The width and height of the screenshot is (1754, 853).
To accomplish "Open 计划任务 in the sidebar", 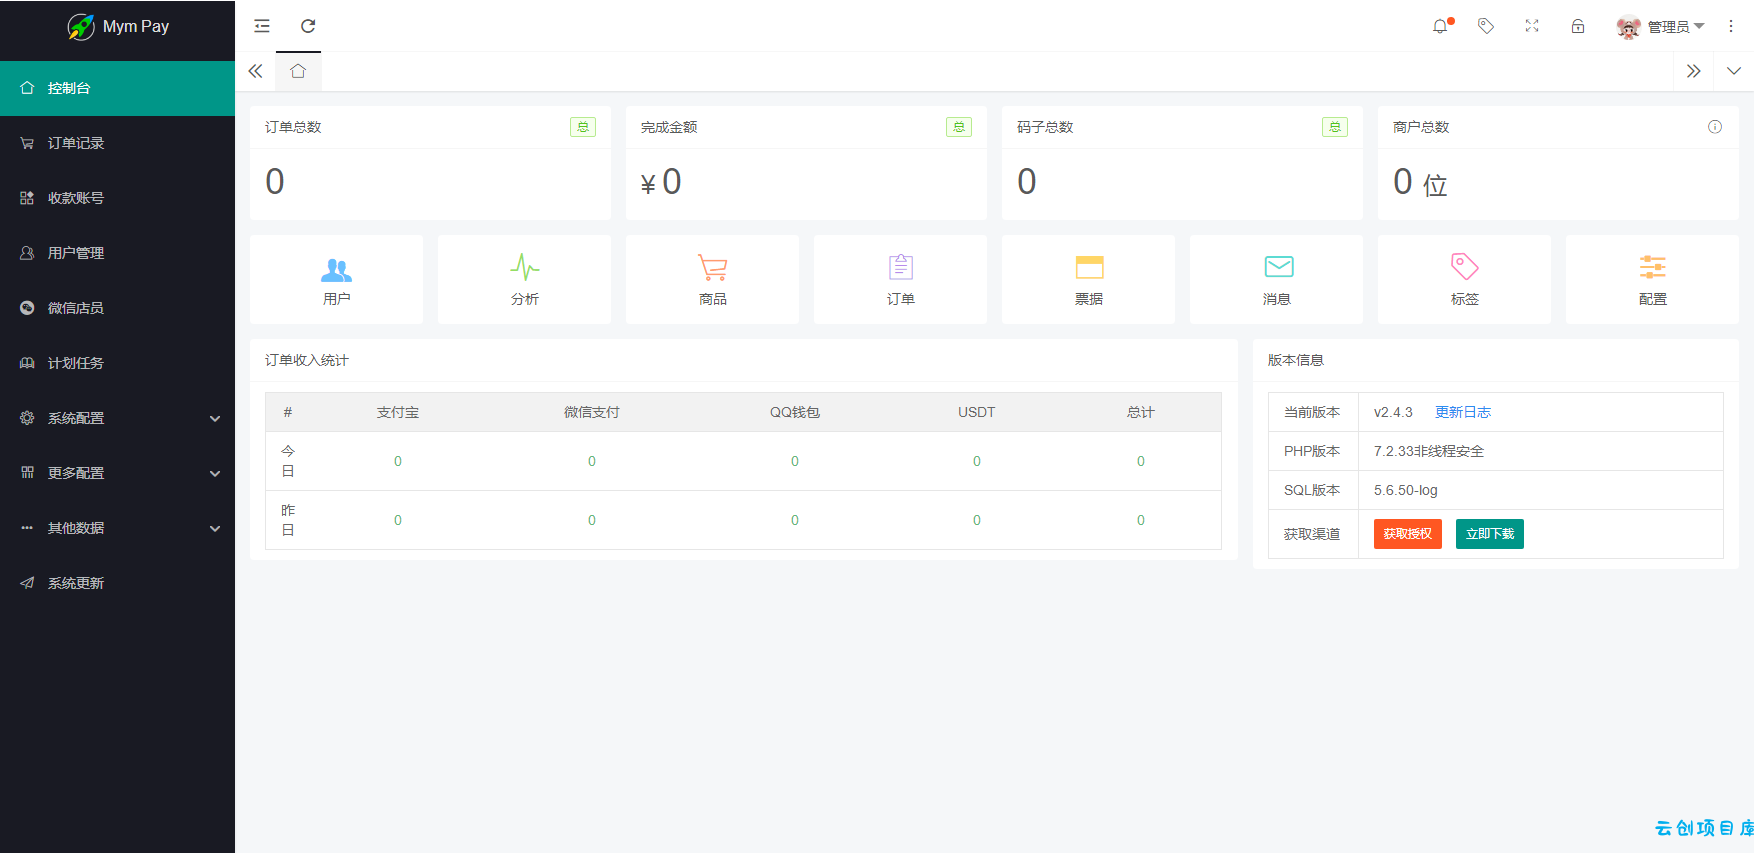I will (x=118, y=363).
